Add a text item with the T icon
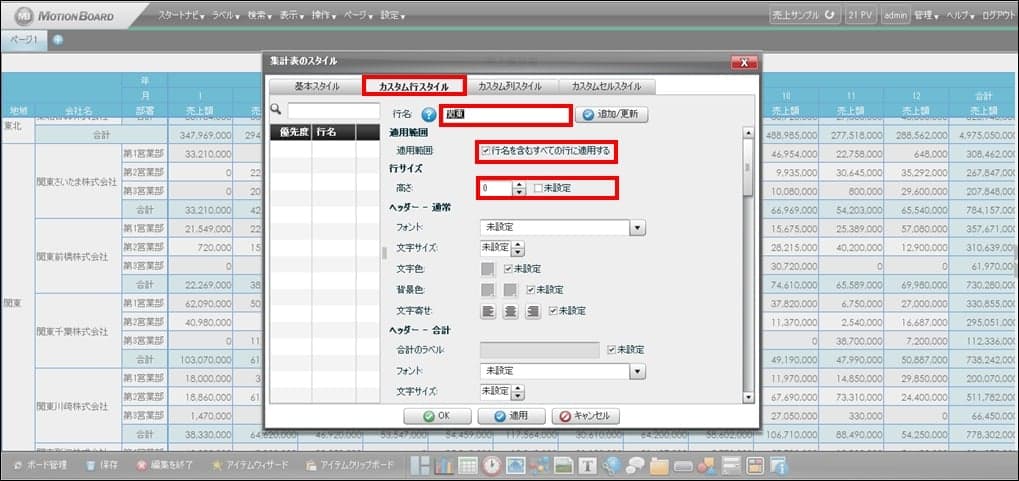 tap(587, 465)
